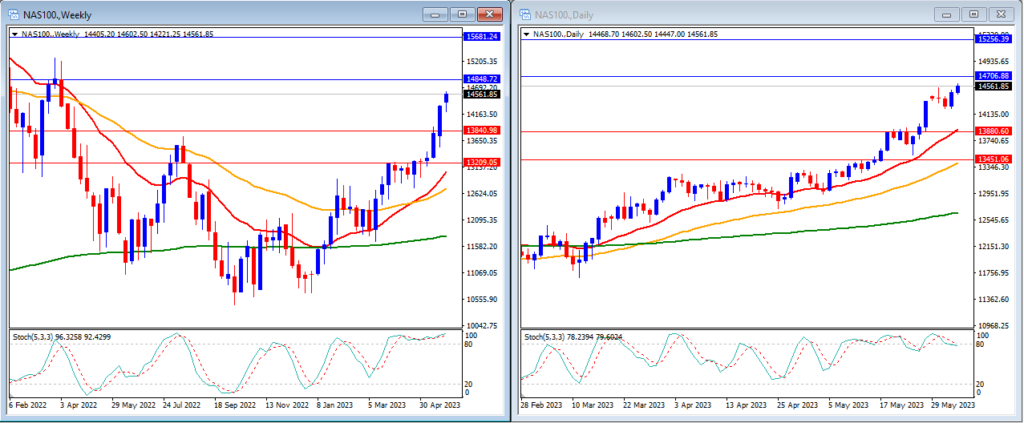The height and width of the screenshot is (423, 1024).
Task: Close the NAS100 Daily chart window
Action: (1000, 14)
